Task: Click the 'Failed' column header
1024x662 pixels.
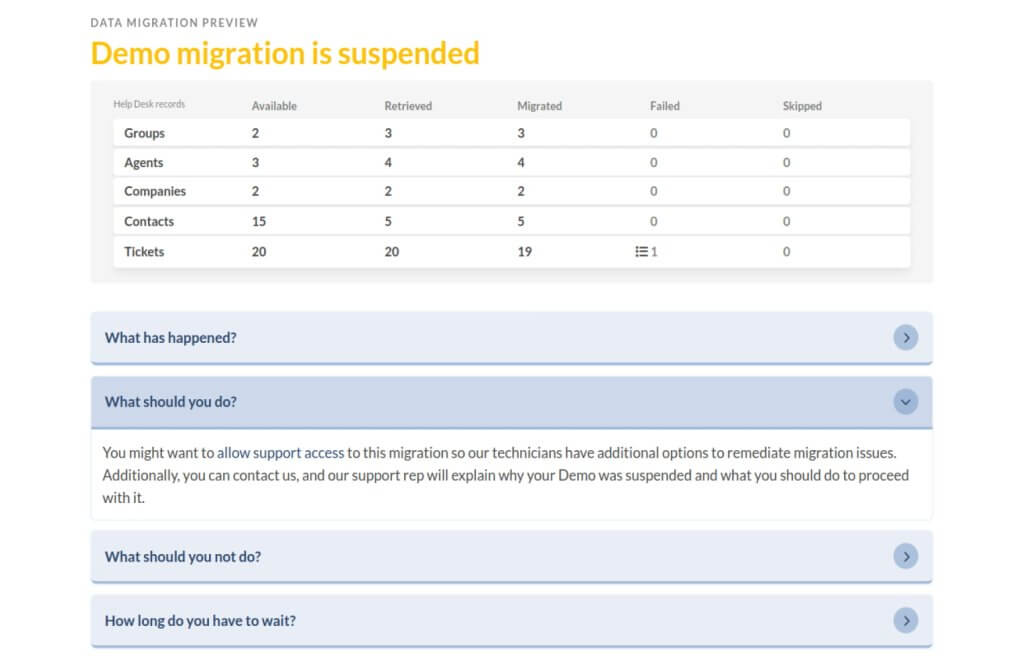Action: (x=663, y=105)
